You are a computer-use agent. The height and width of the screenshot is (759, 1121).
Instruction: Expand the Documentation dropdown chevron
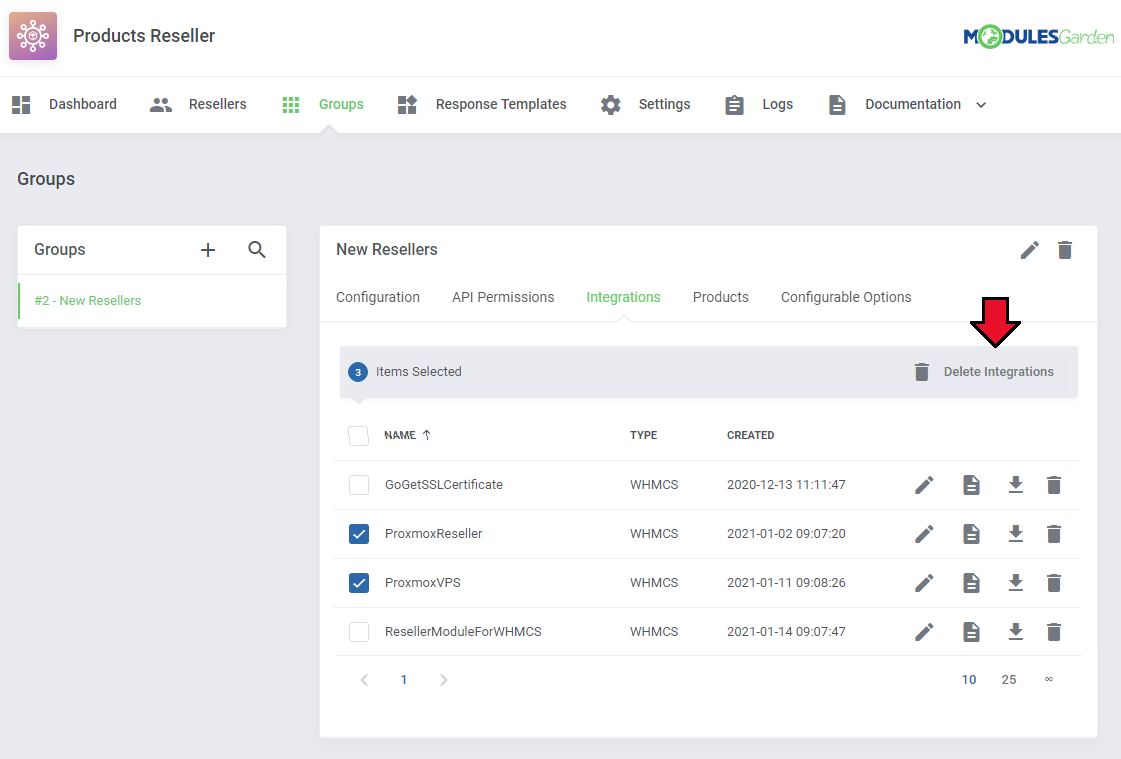982,105
